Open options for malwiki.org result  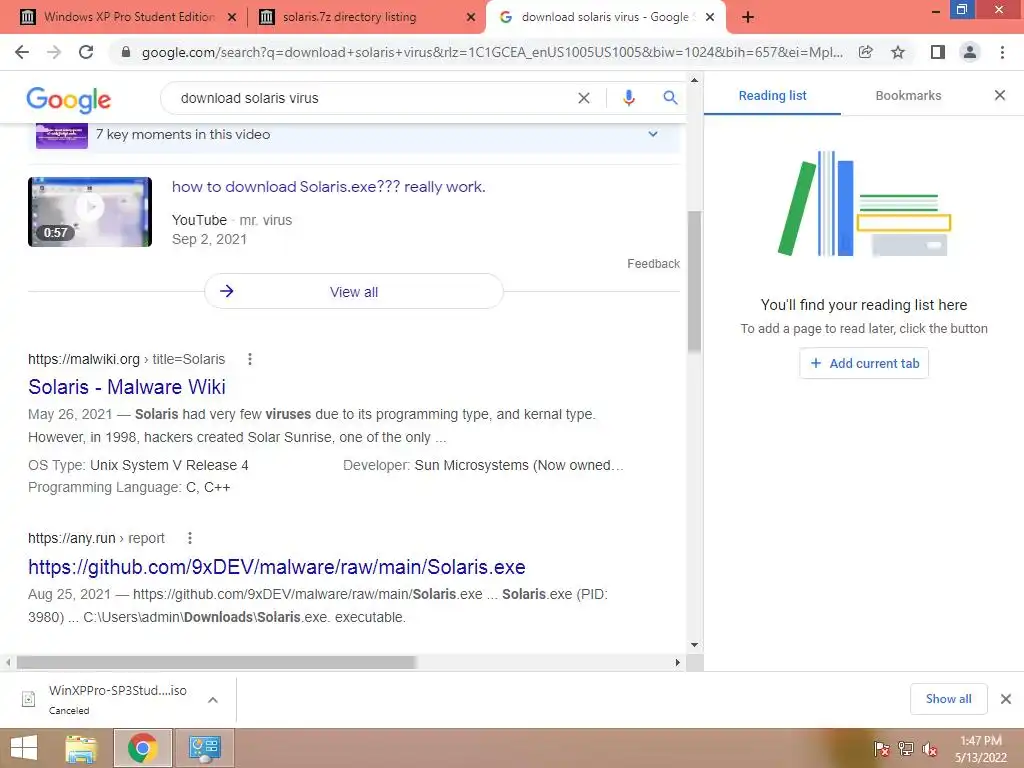click(249, 359)
